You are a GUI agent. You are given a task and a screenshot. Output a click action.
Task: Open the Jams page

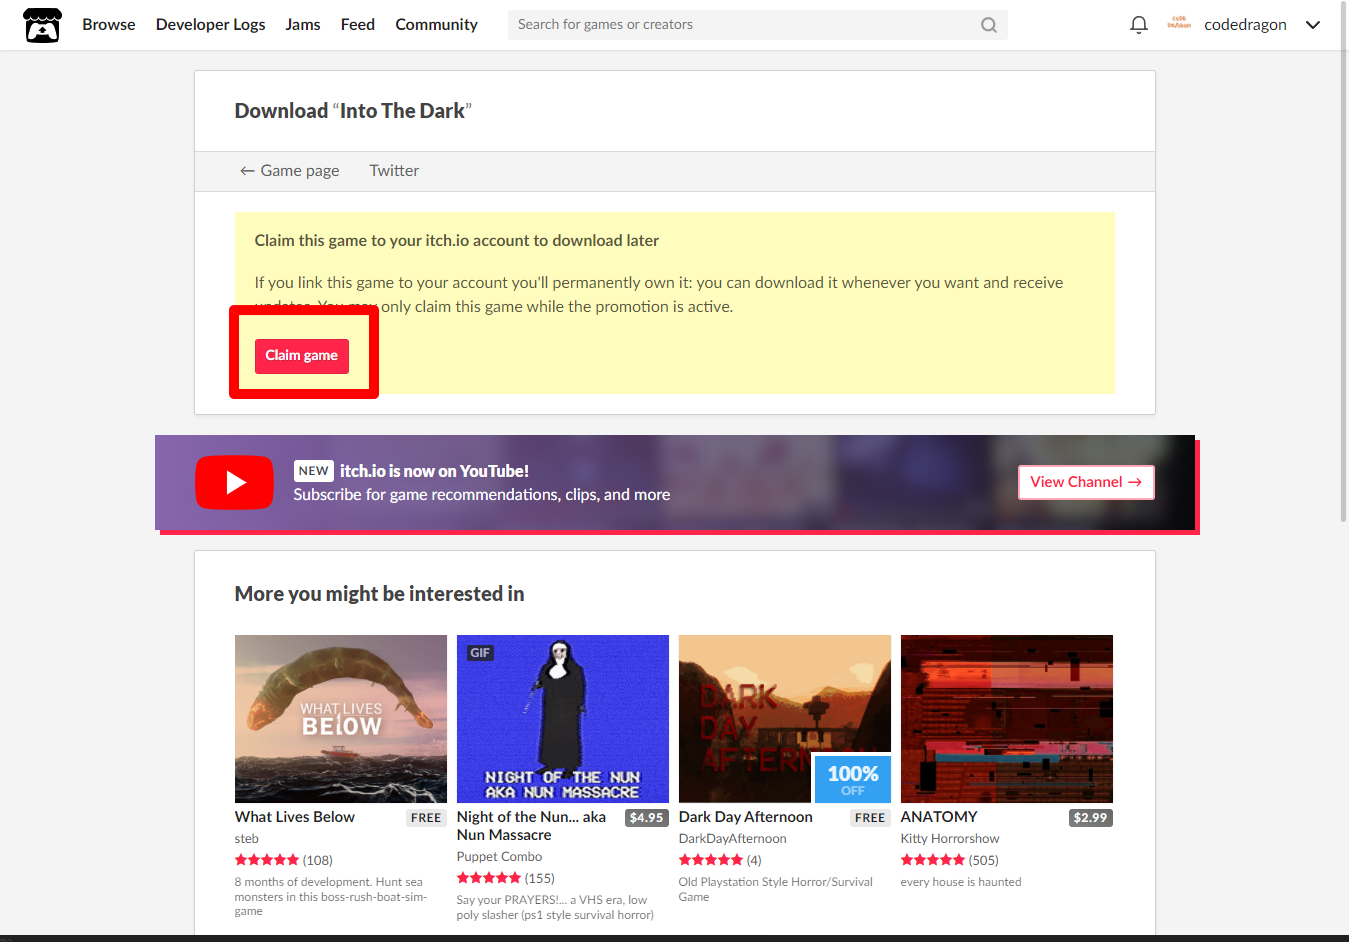(303, 25)
